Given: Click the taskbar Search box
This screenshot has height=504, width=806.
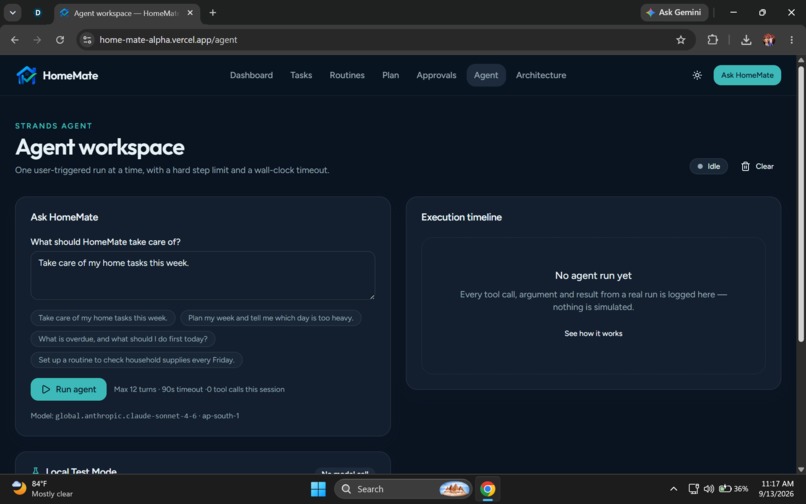Looking at the screenshot, I should coord(402,489).
